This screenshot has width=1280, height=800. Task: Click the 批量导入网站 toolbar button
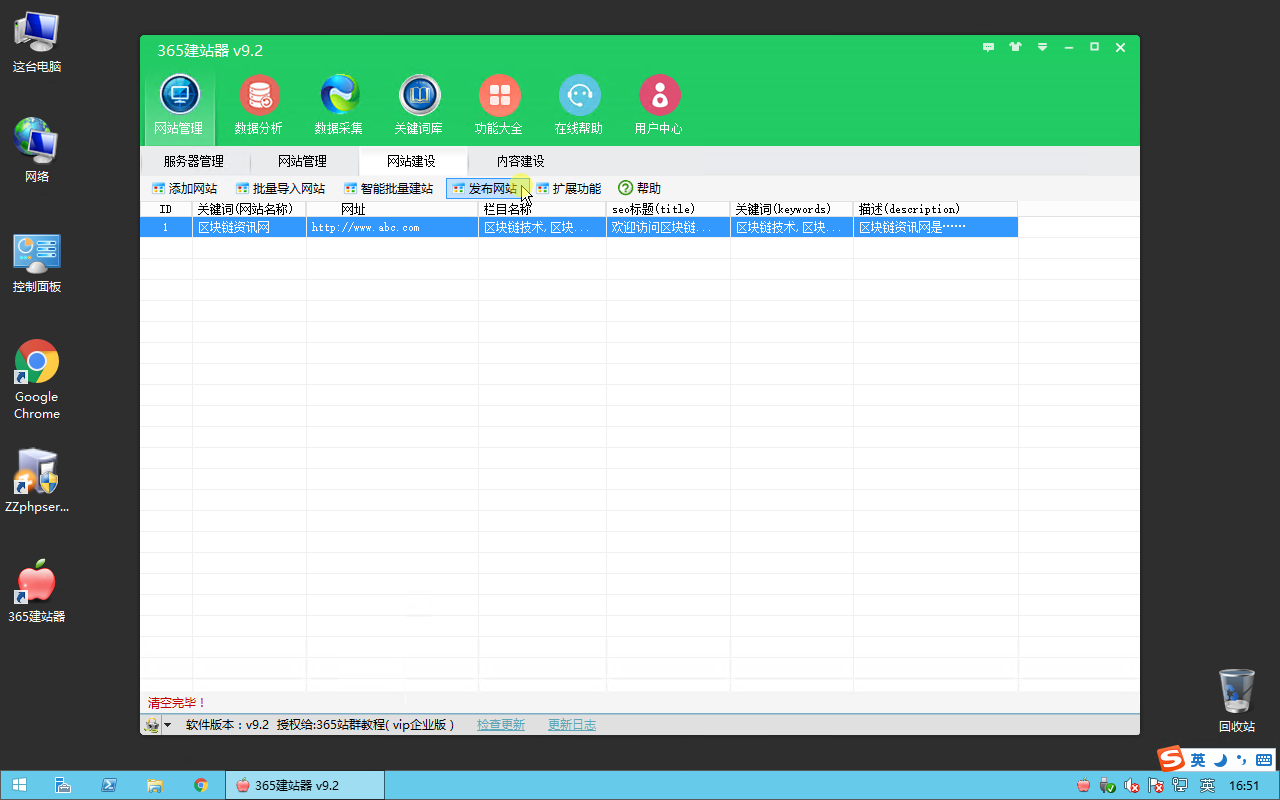point(280,188)
